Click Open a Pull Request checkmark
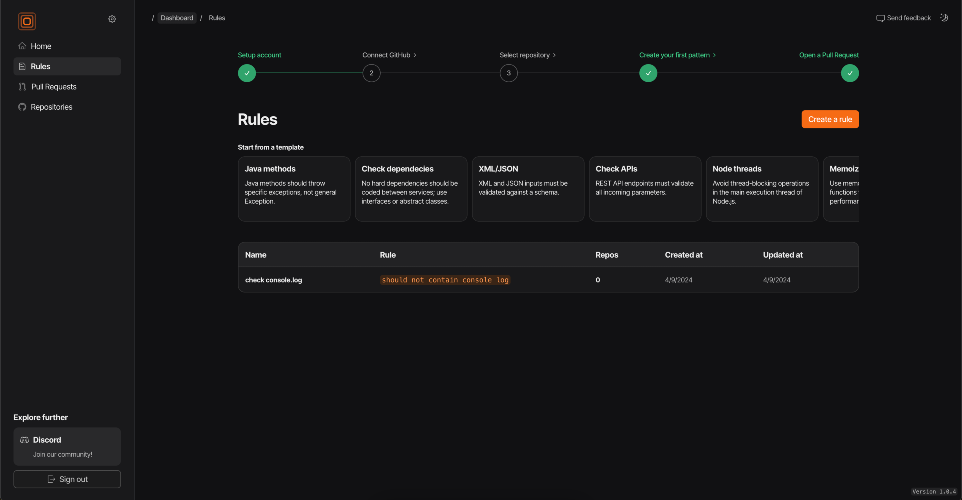Viewport: 962px width, 500px height. coord(850,73)
